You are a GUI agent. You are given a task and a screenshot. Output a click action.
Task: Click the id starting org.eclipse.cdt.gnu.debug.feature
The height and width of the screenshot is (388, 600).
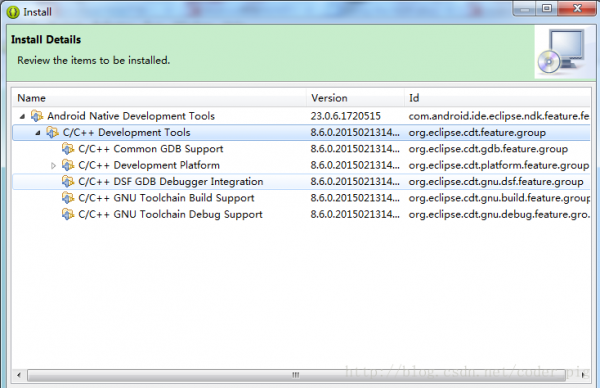(499, 214)
